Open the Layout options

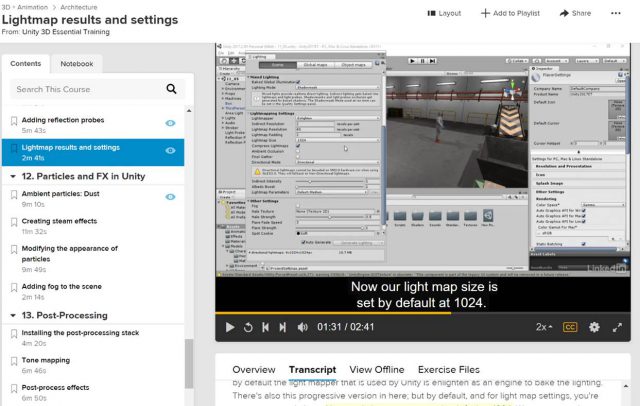[444, 13]
